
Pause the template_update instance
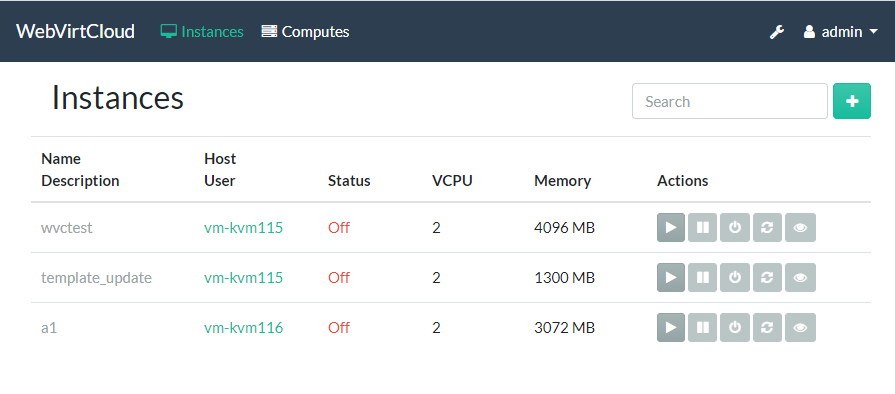(703, 278)
